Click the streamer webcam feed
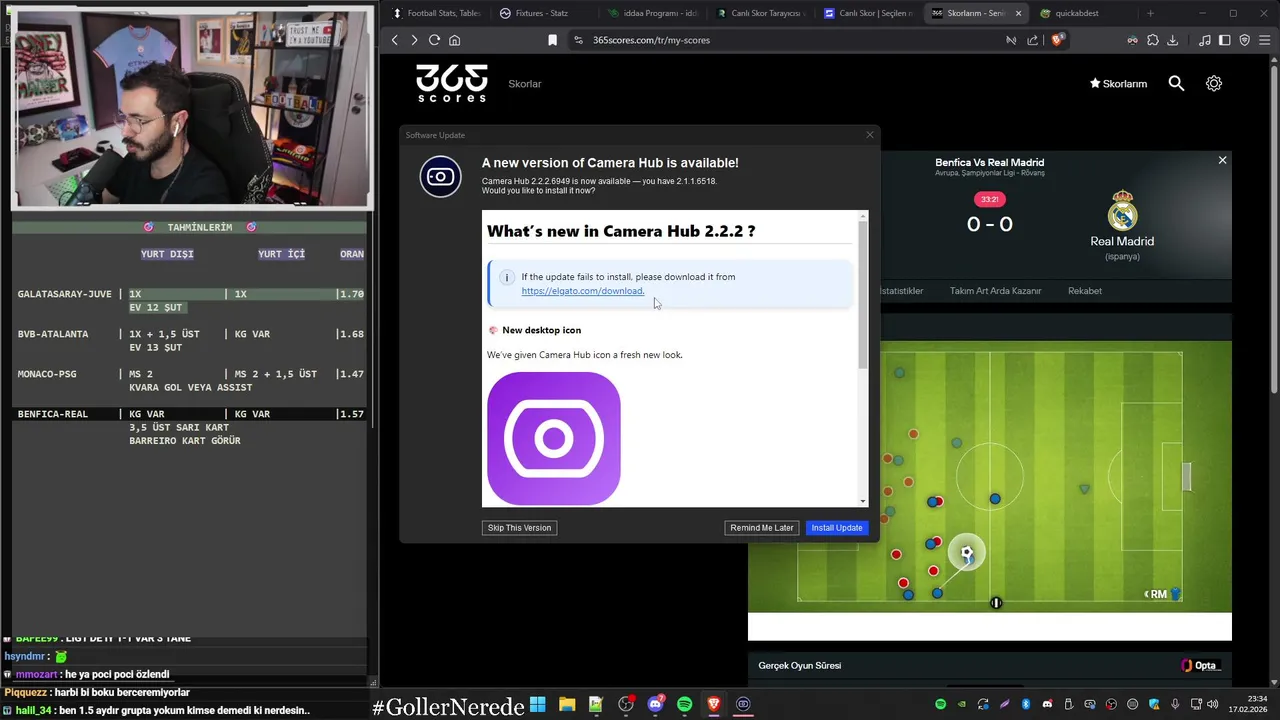1280x720 pixels. click(192, 107)
